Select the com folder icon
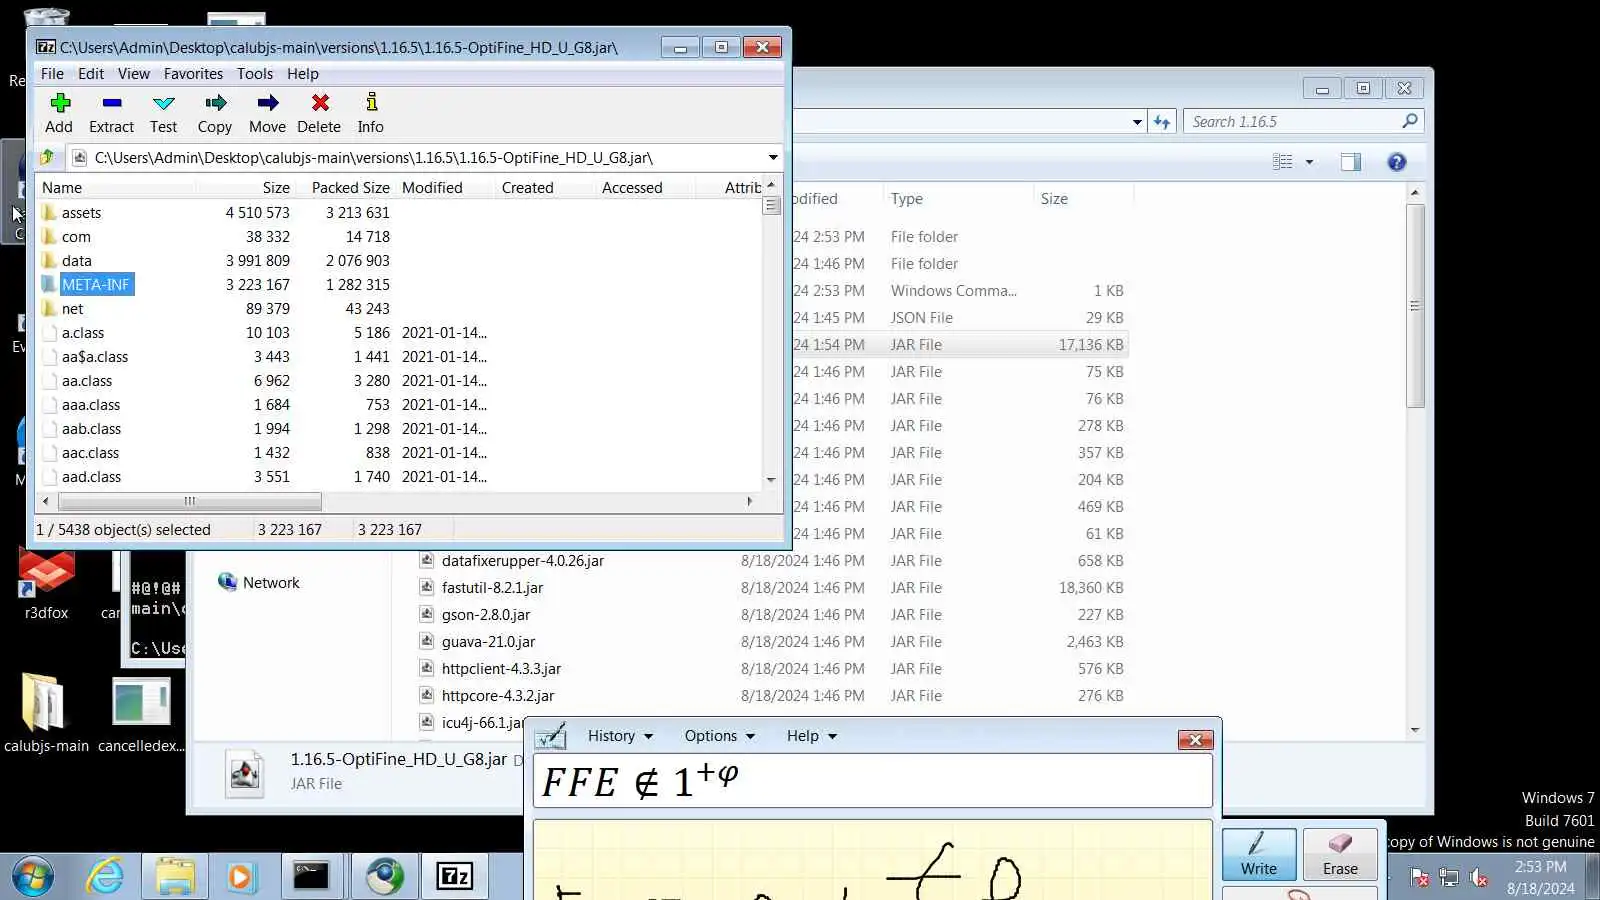The width and height of the screenshot is (1600, 900). 50,237
